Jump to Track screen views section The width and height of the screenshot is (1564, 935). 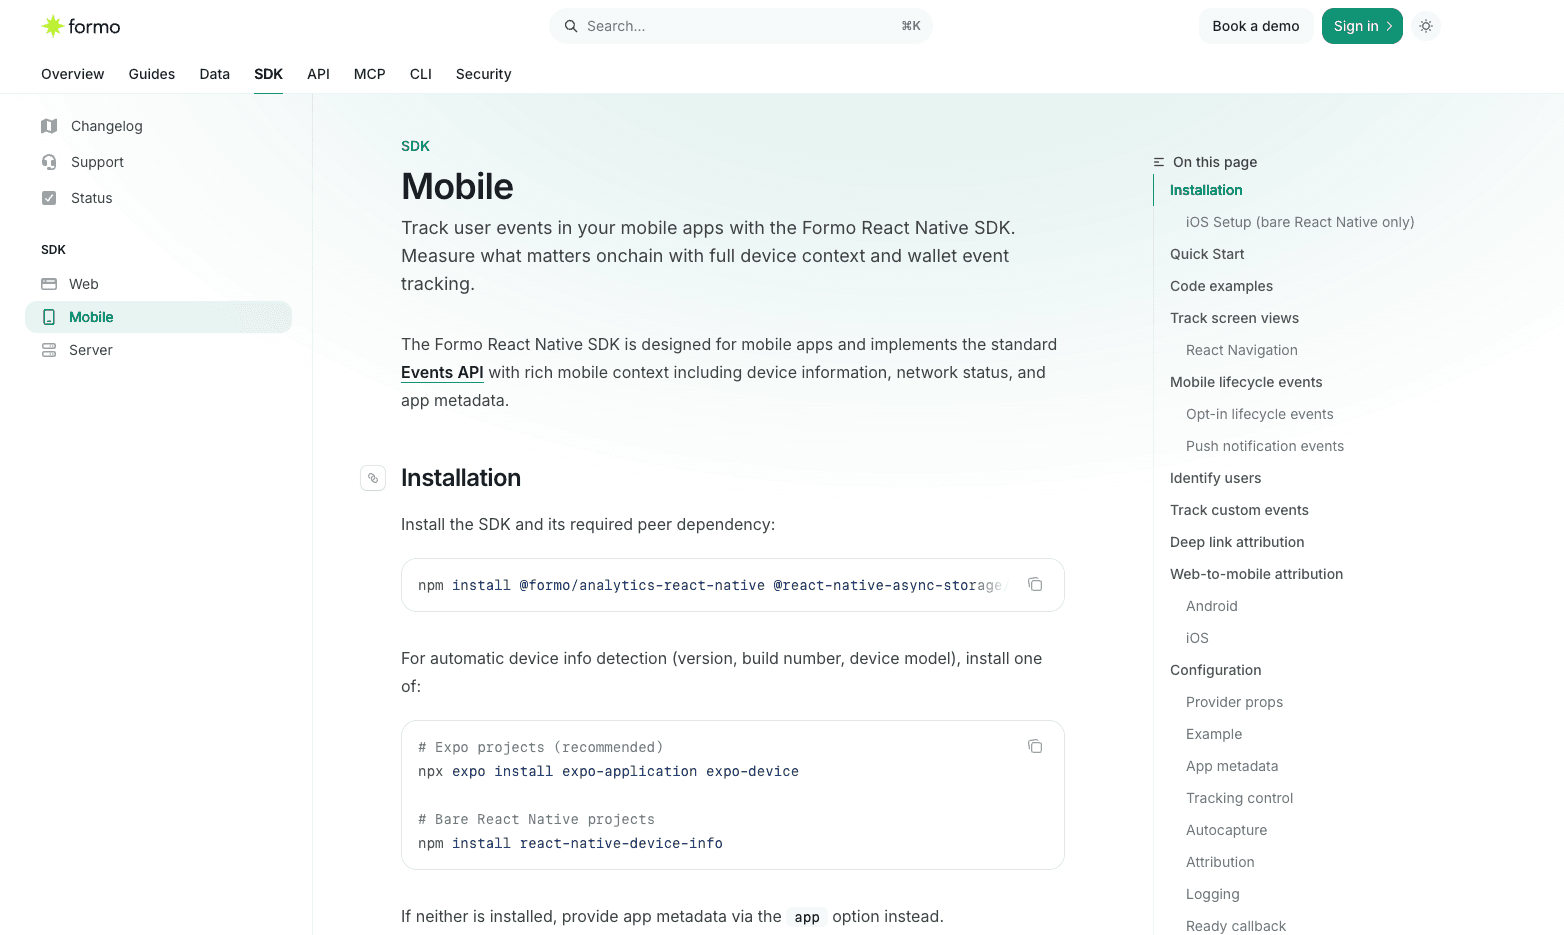(x=1234, y=318)
